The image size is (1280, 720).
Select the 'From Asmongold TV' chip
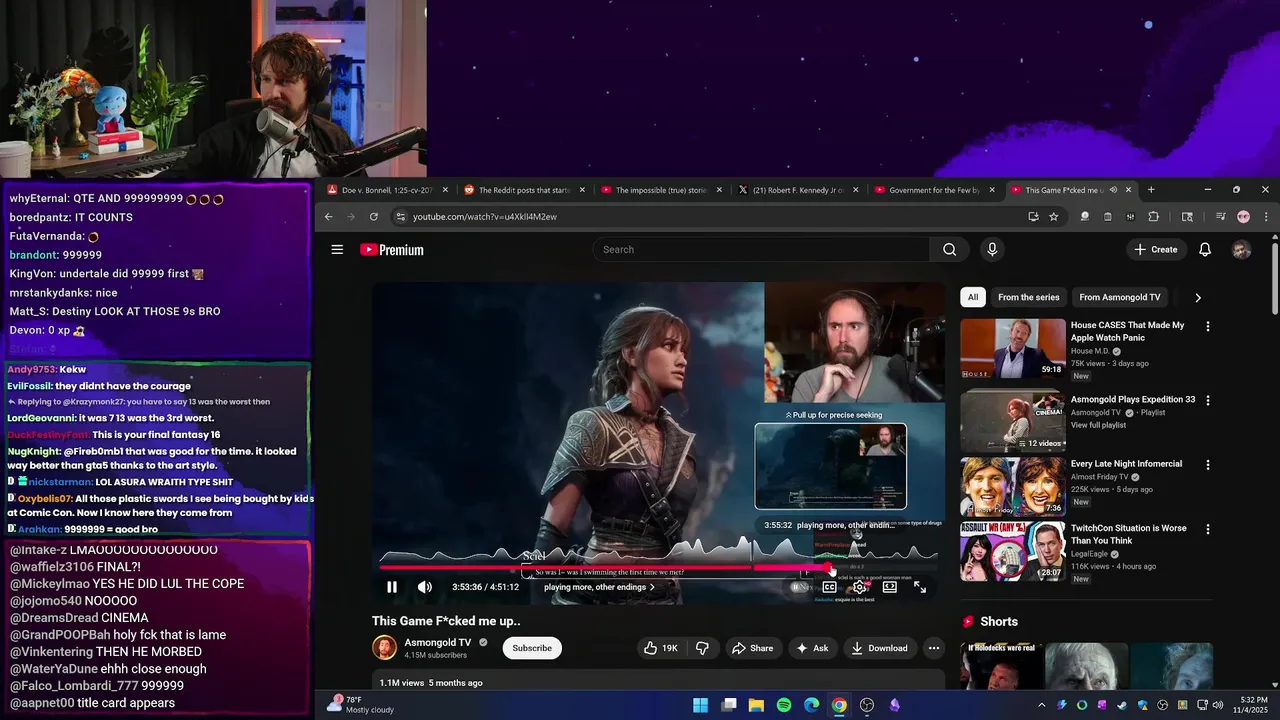[x=1120, y=297]
